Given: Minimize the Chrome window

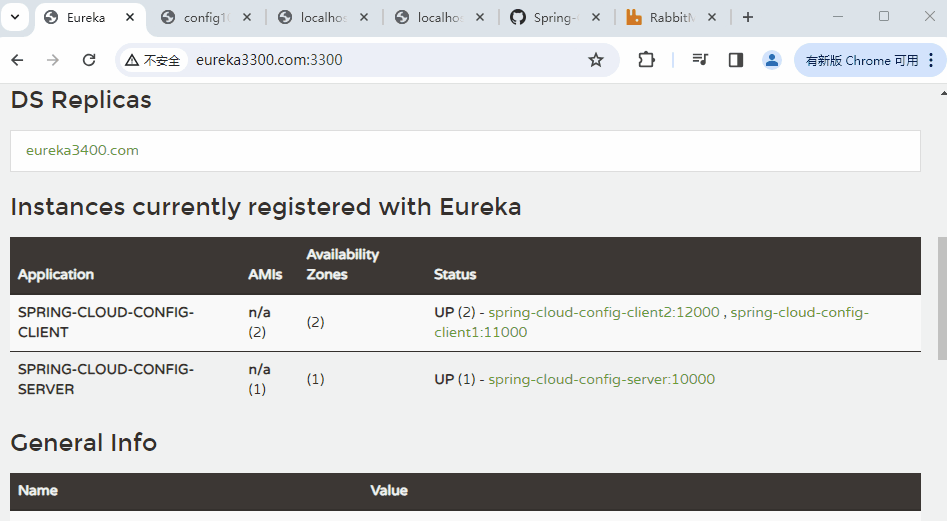Looking at the screenshot, I should tap(838, 17).
